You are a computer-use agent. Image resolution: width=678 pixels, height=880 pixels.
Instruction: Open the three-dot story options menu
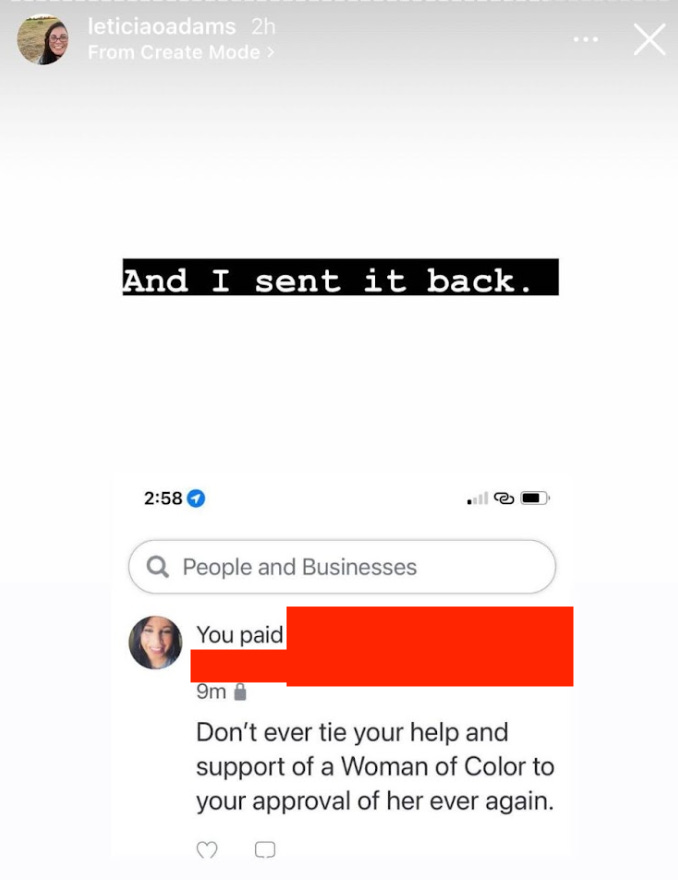coord(585,39)
